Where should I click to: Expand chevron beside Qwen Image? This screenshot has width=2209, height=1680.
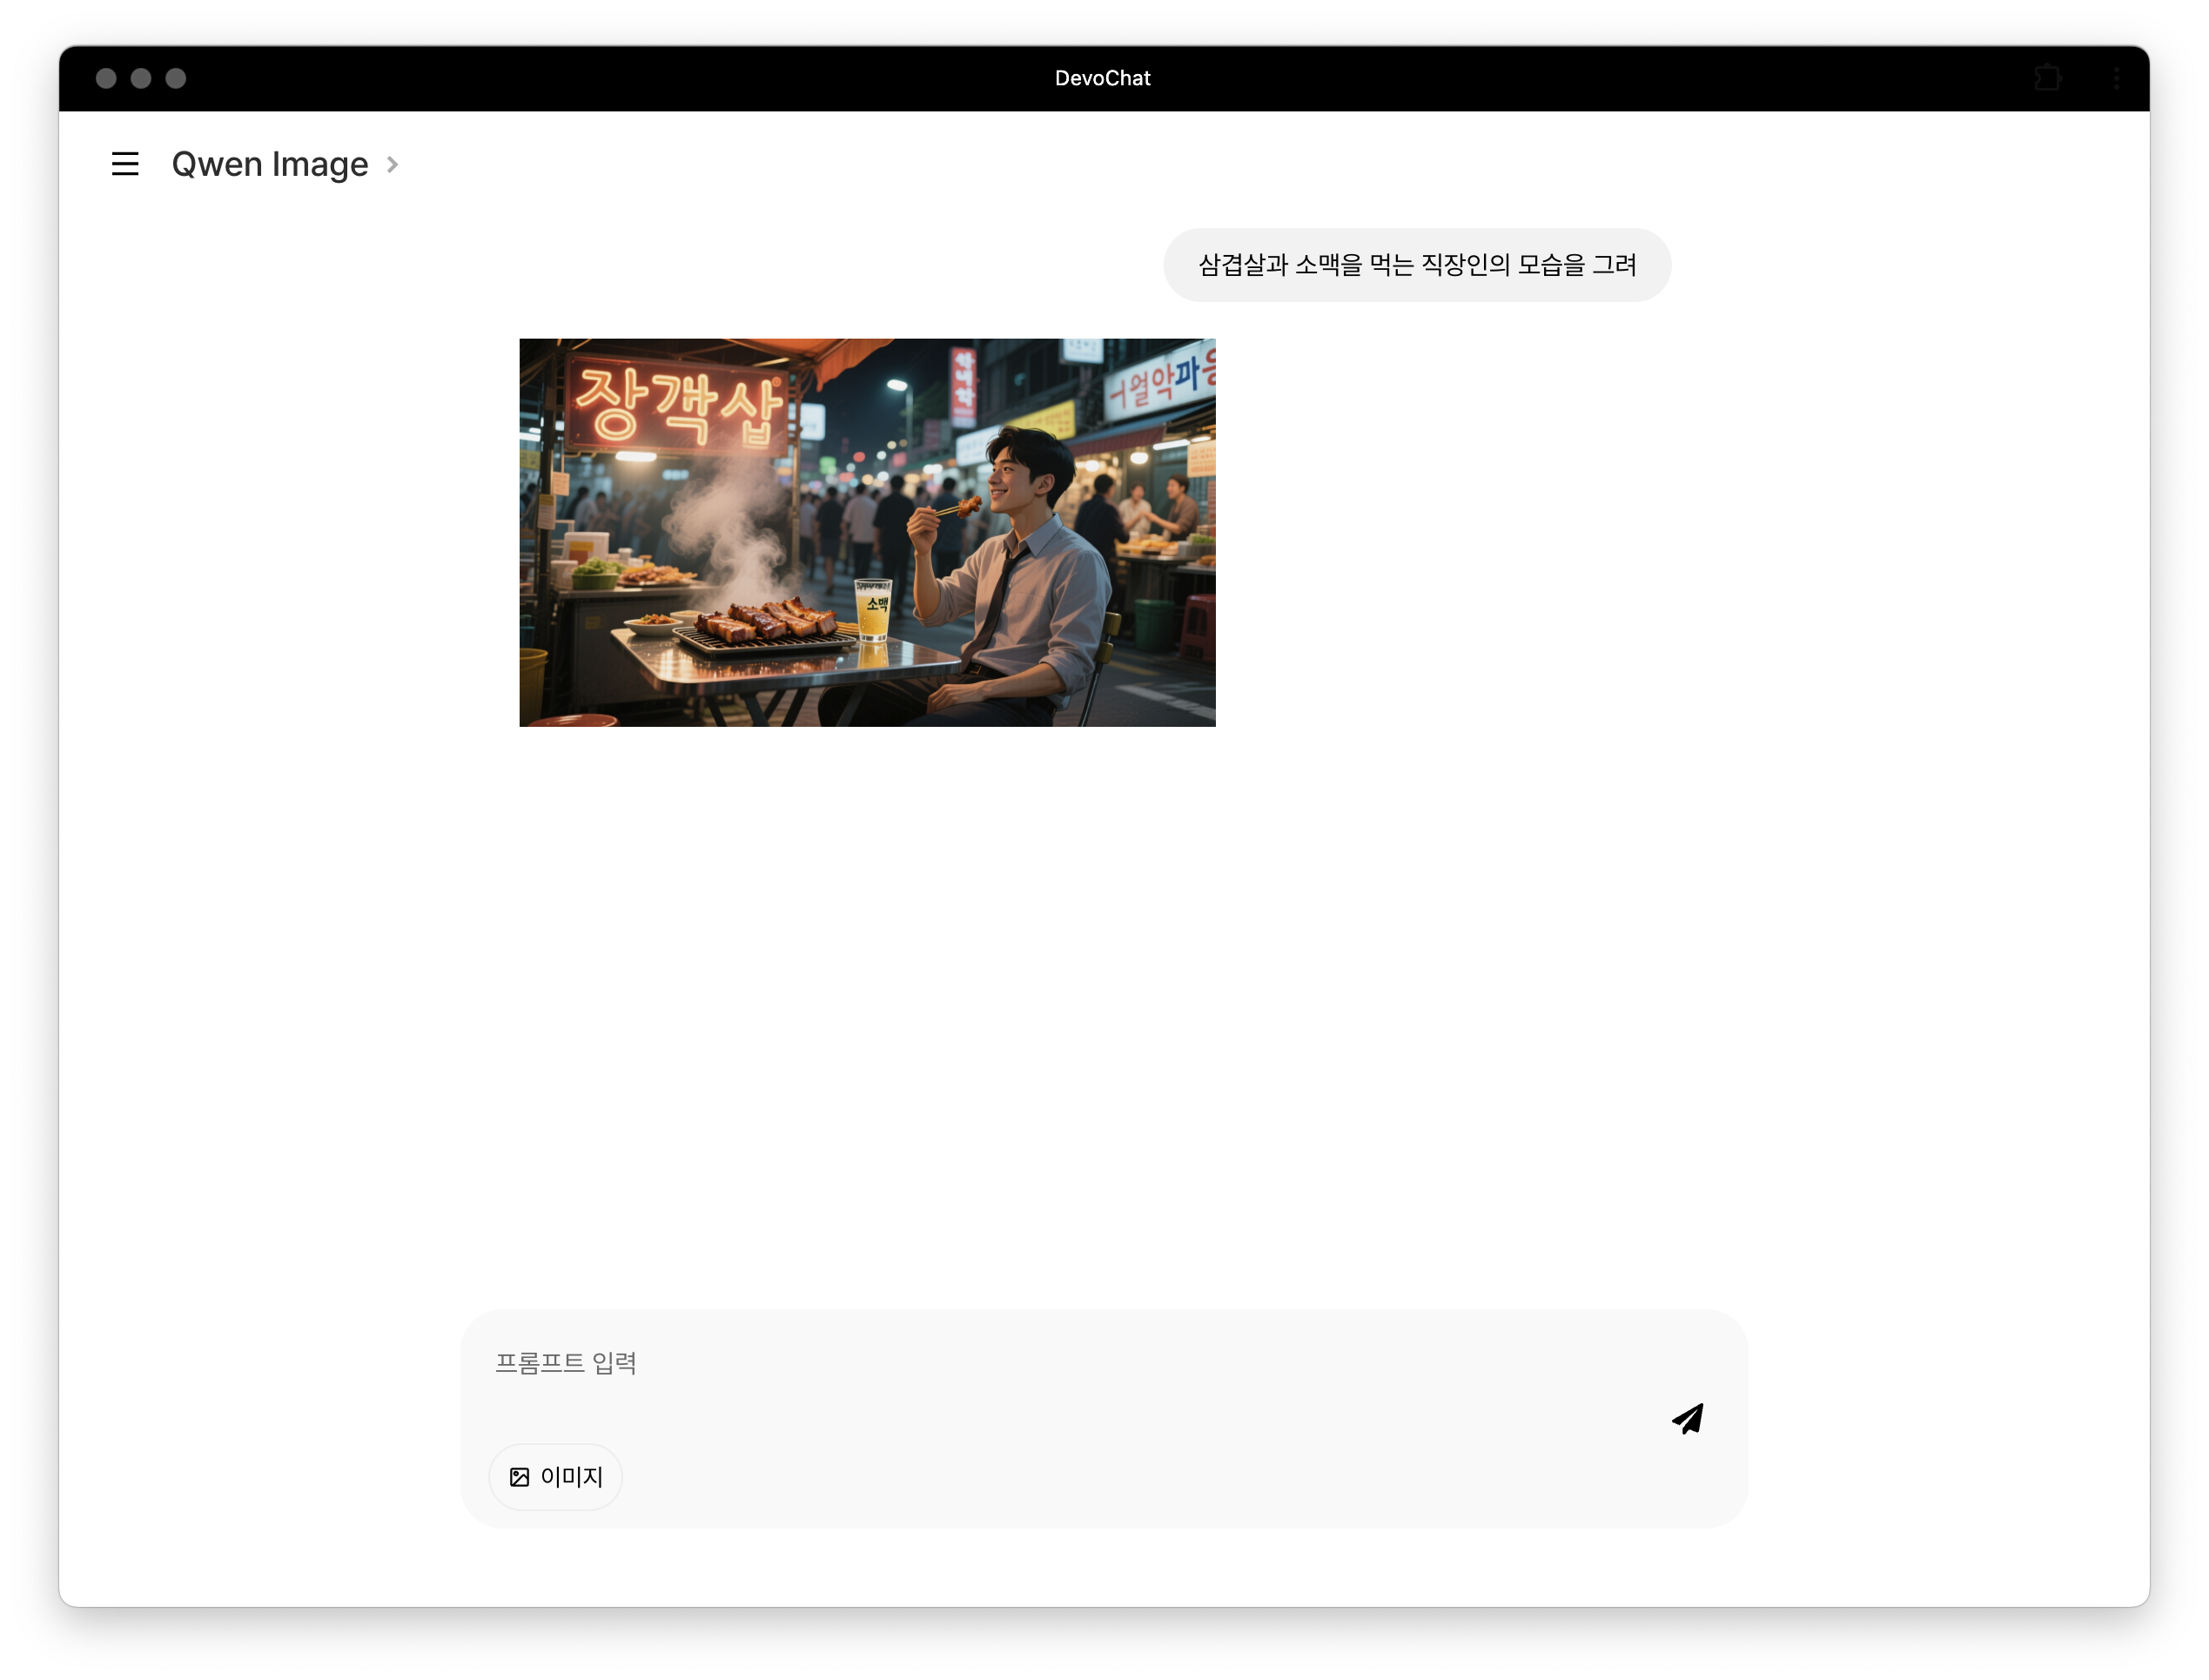(393, 164)
